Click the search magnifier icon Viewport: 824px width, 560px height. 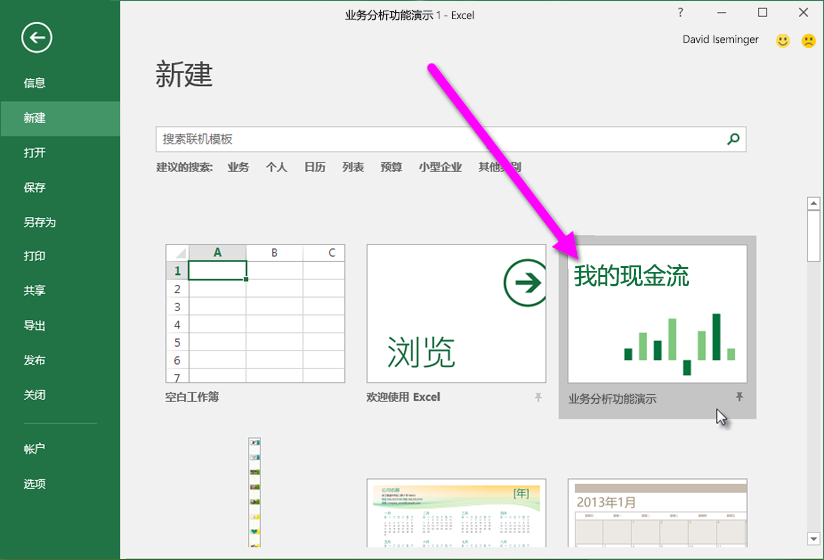(733, 139)
